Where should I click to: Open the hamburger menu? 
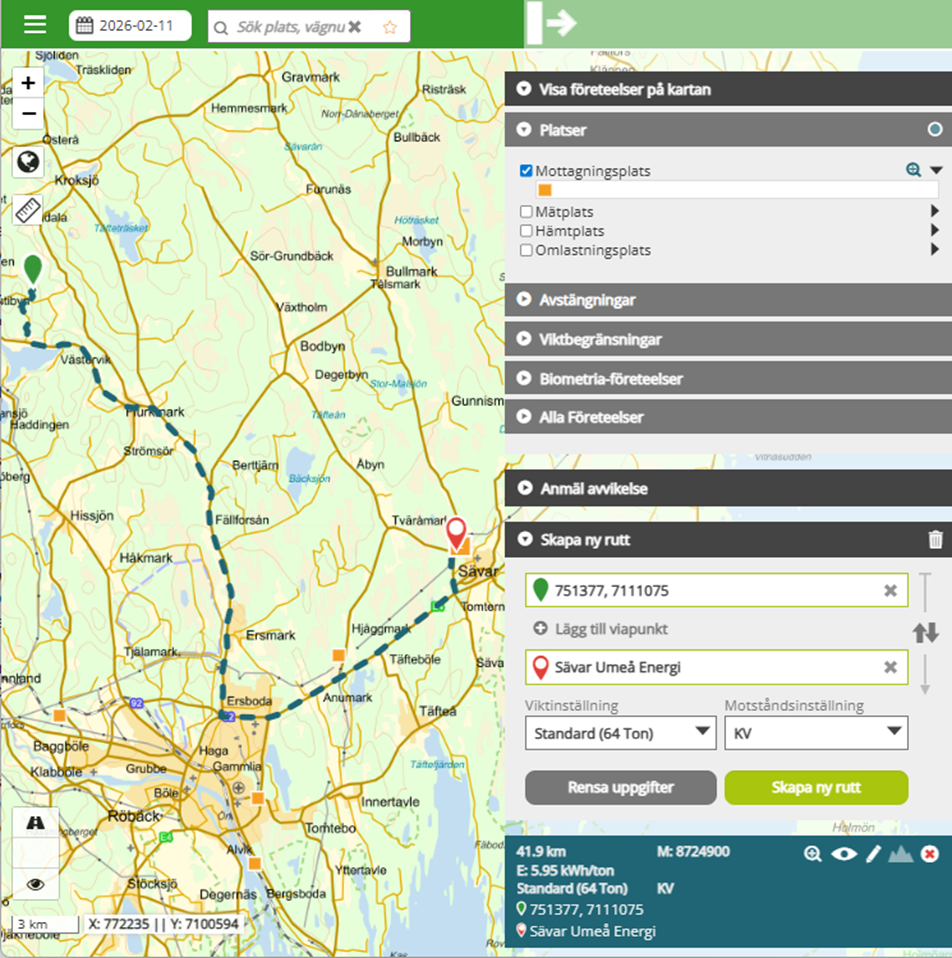pyautogui.click(x=35, y=25)
